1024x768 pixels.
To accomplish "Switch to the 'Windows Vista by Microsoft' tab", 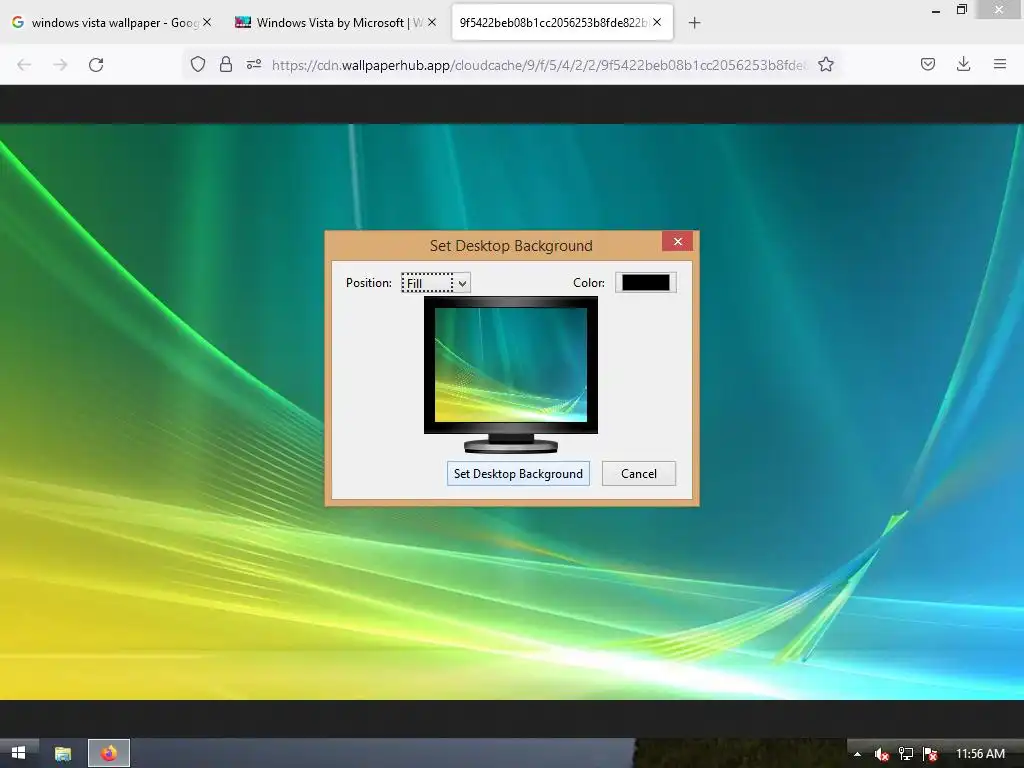I will [x=336, y=23].
